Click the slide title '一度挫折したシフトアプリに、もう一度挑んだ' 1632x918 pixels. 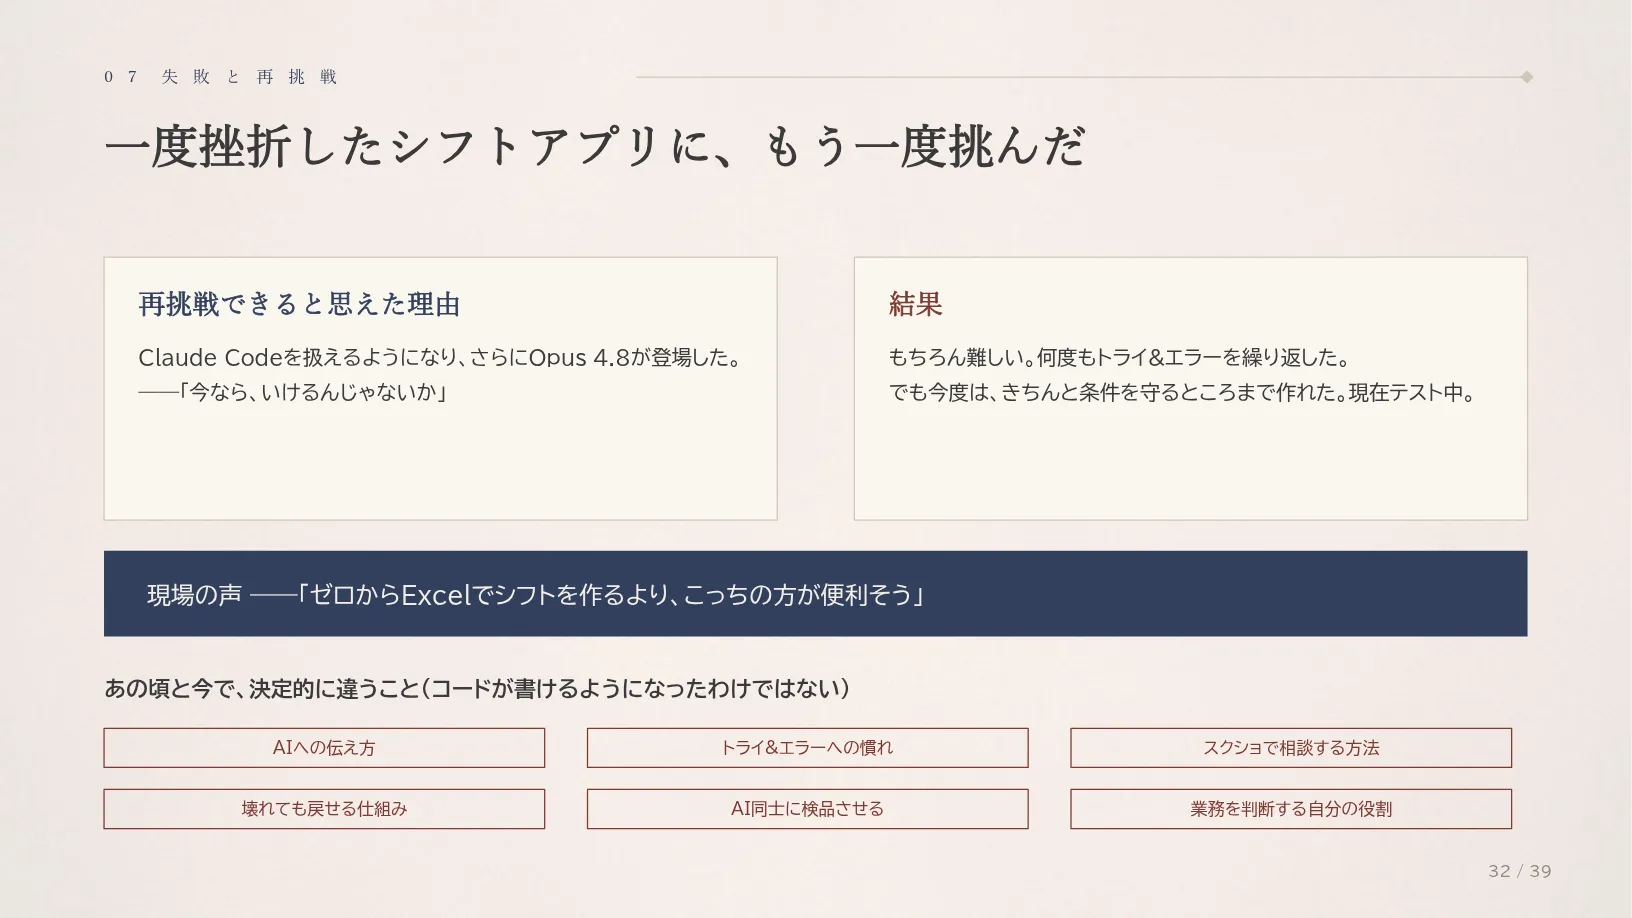point(594,147)
